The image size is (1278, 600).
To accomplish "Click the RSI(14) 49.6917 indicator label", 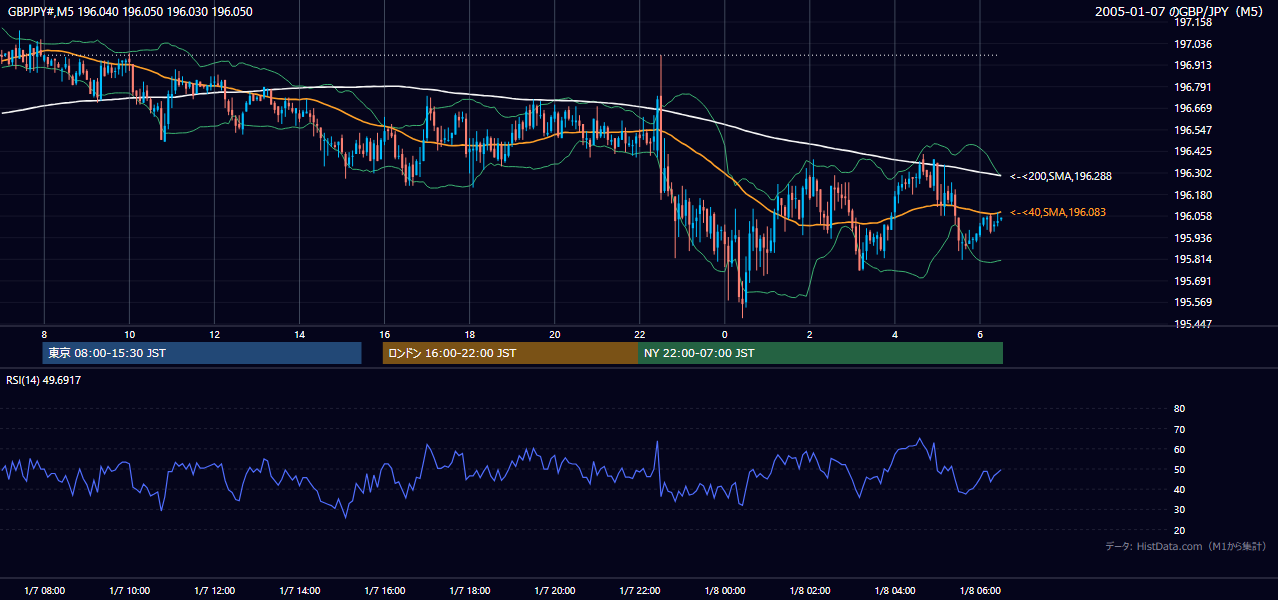I will (44, 380).
